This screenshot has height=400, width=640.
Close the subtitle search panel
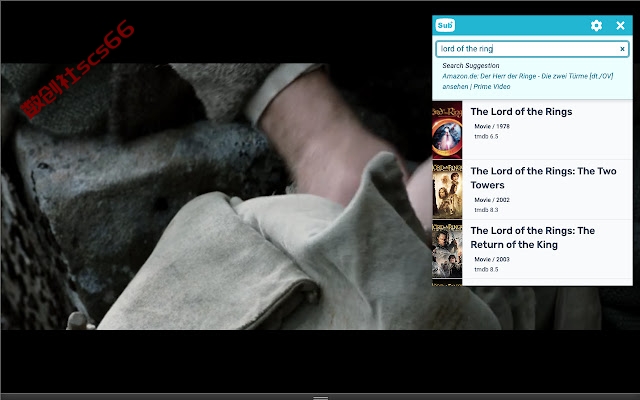click(x=620, y=25)
